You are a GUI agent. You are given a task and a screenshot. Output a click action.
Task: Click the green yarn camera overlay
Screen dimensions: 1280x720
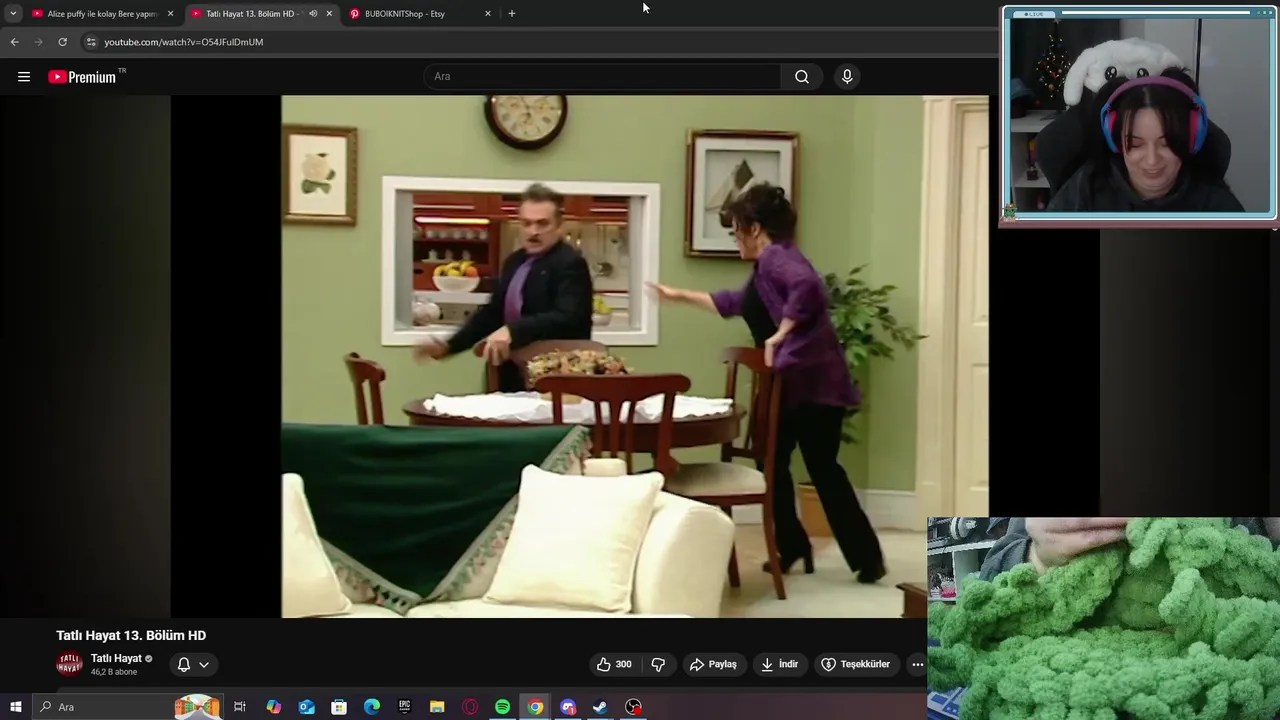[x=1104, y=618]
